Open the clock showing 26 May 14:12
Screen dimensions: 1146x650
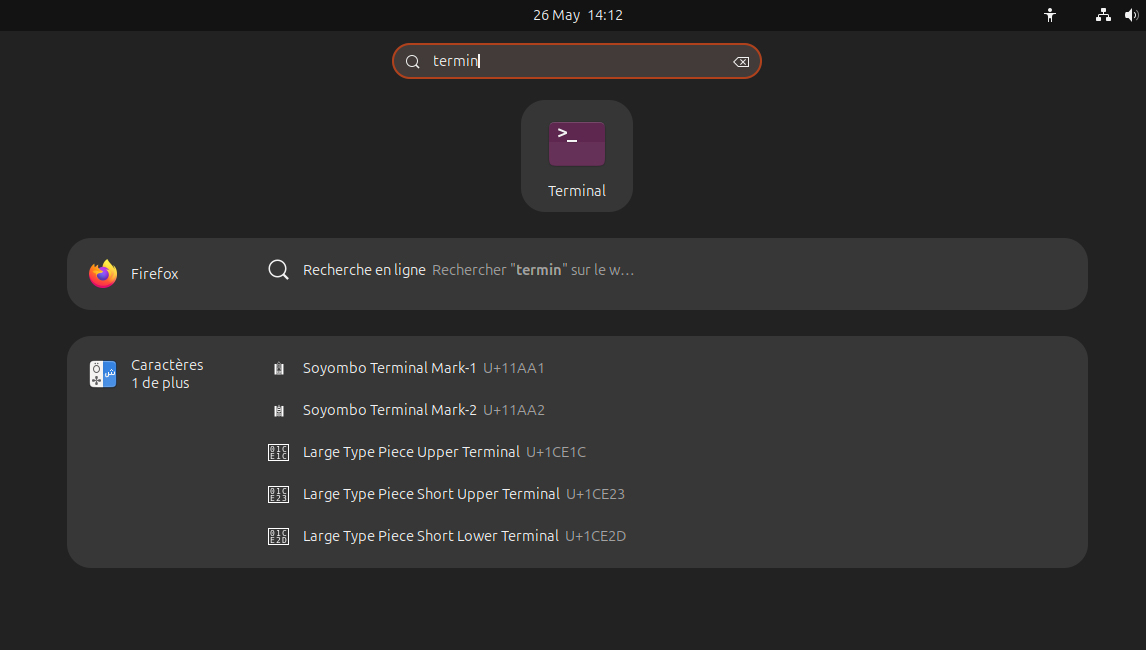point(577,15)
